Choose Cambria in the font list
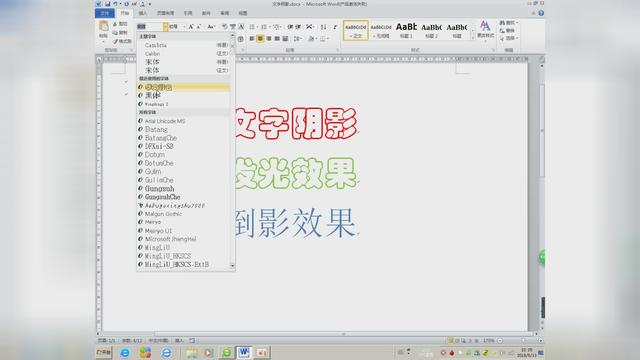 tap(183, 45)
